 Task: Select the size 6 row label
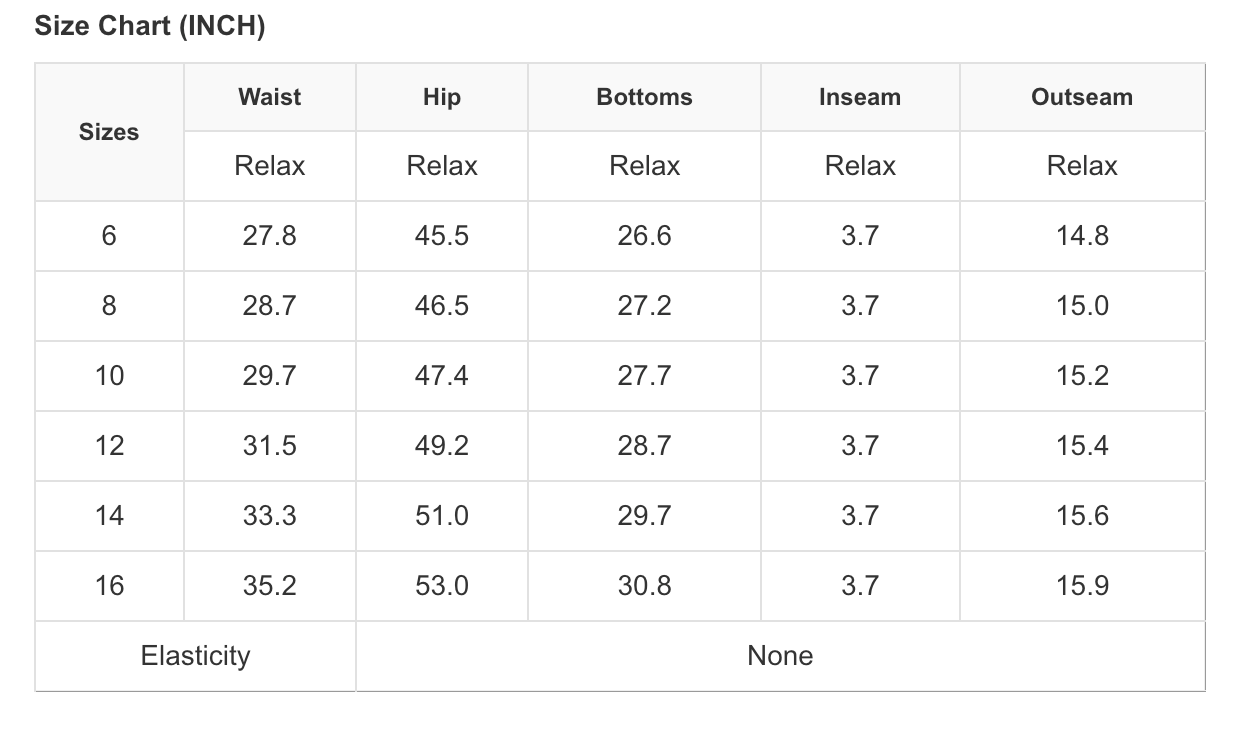click(109, 236)
